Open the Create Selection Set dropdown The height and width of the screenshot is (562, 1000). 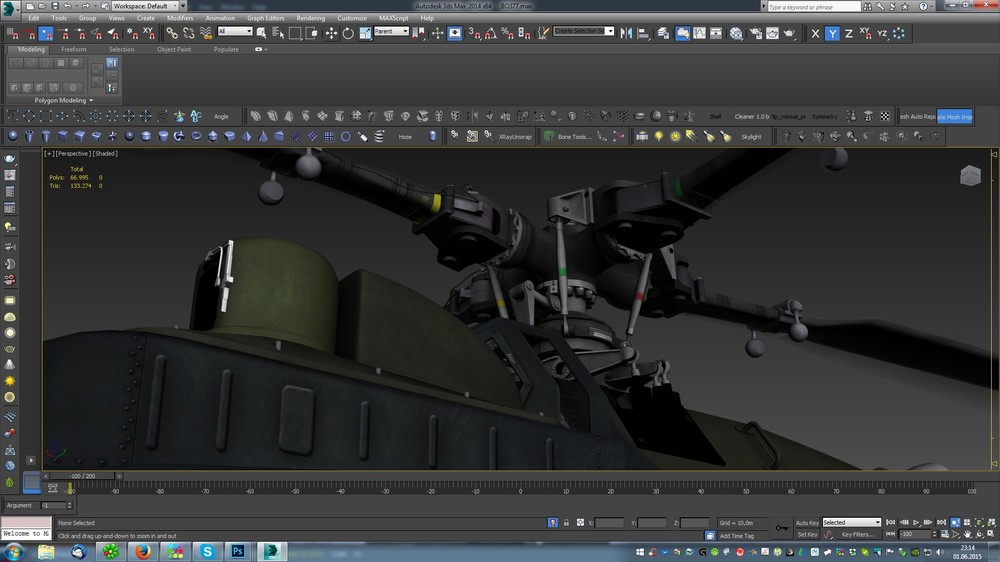[584, 31]
